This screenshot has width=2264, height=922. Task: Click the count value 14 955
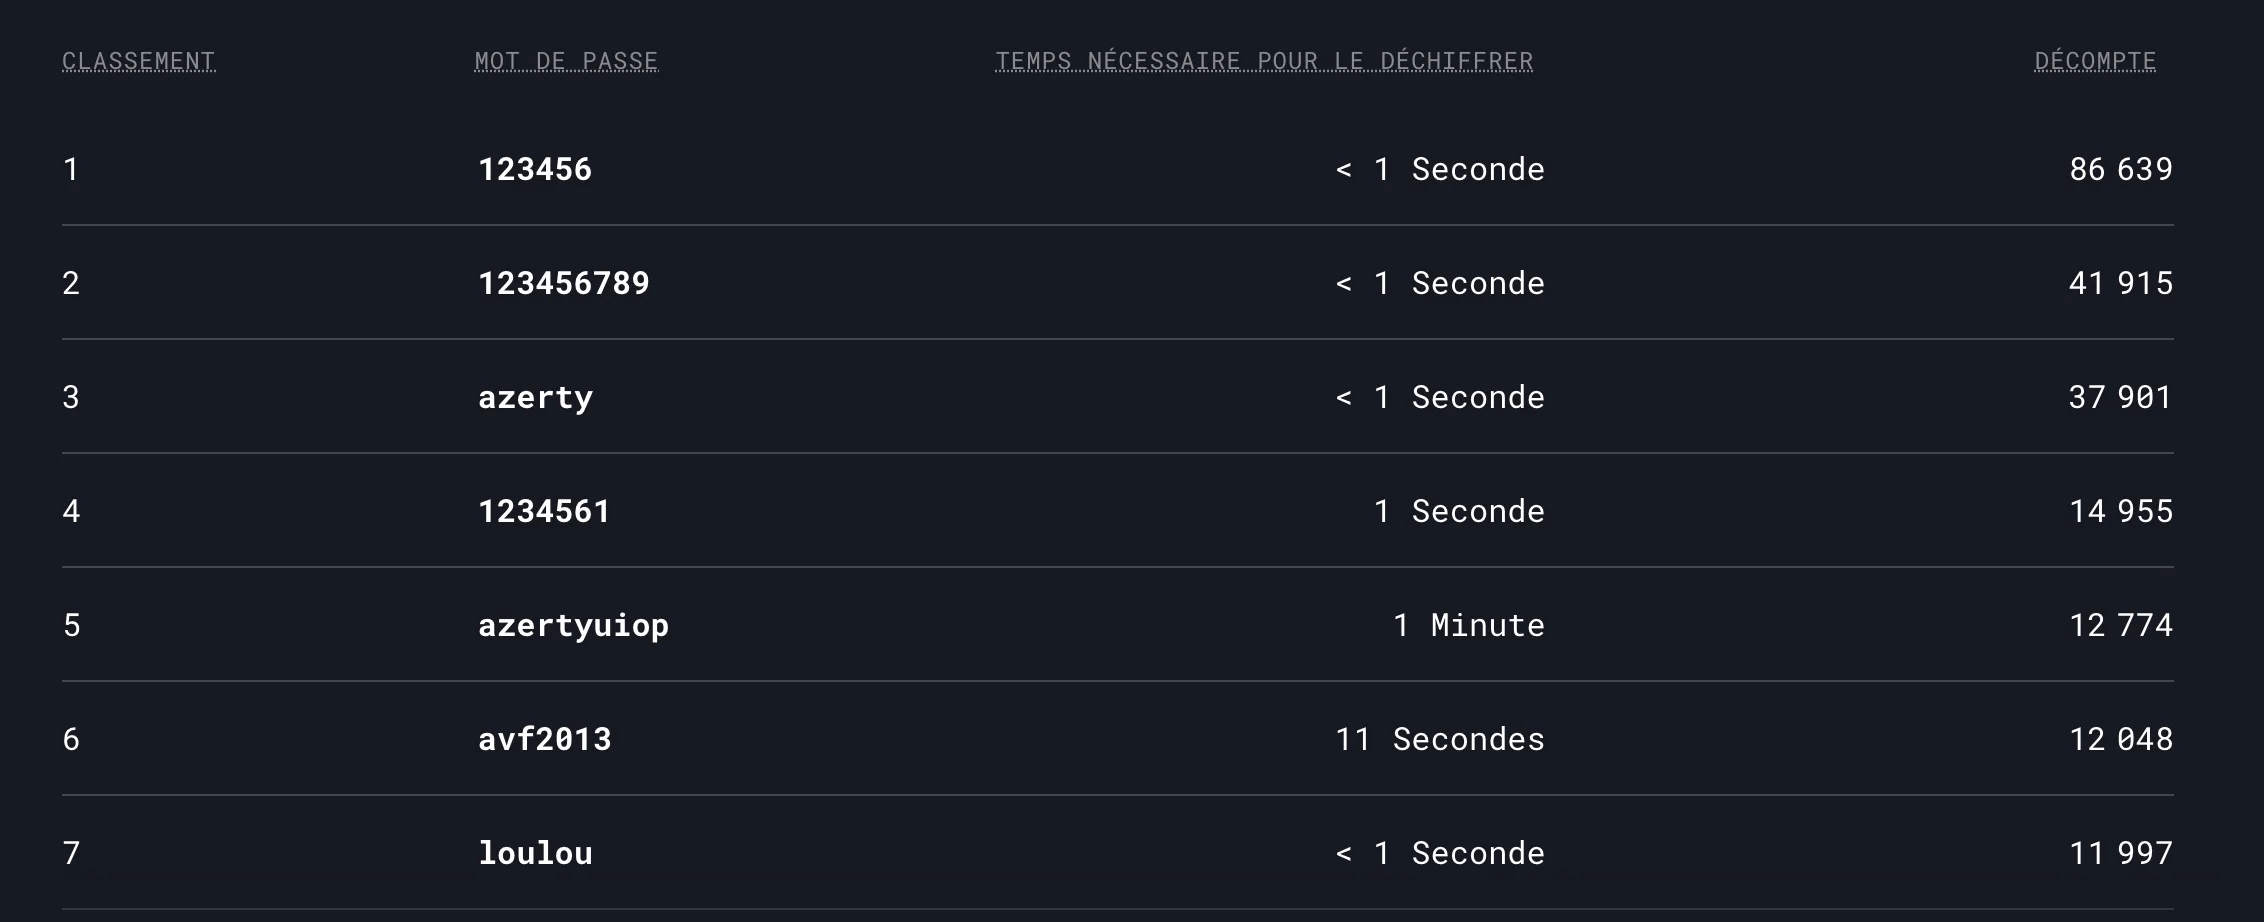click(2120, 511)
